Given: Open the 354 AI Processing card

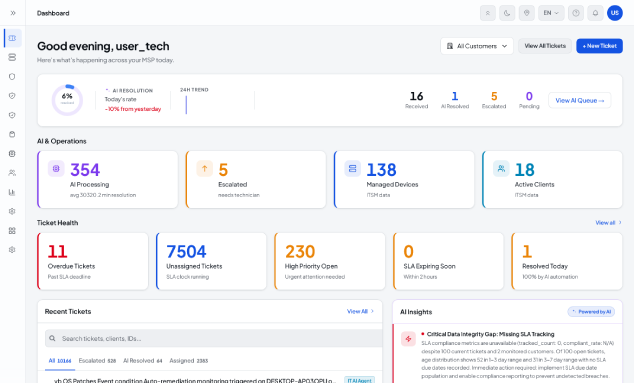Looking at the screenshot, I should 108,180.
